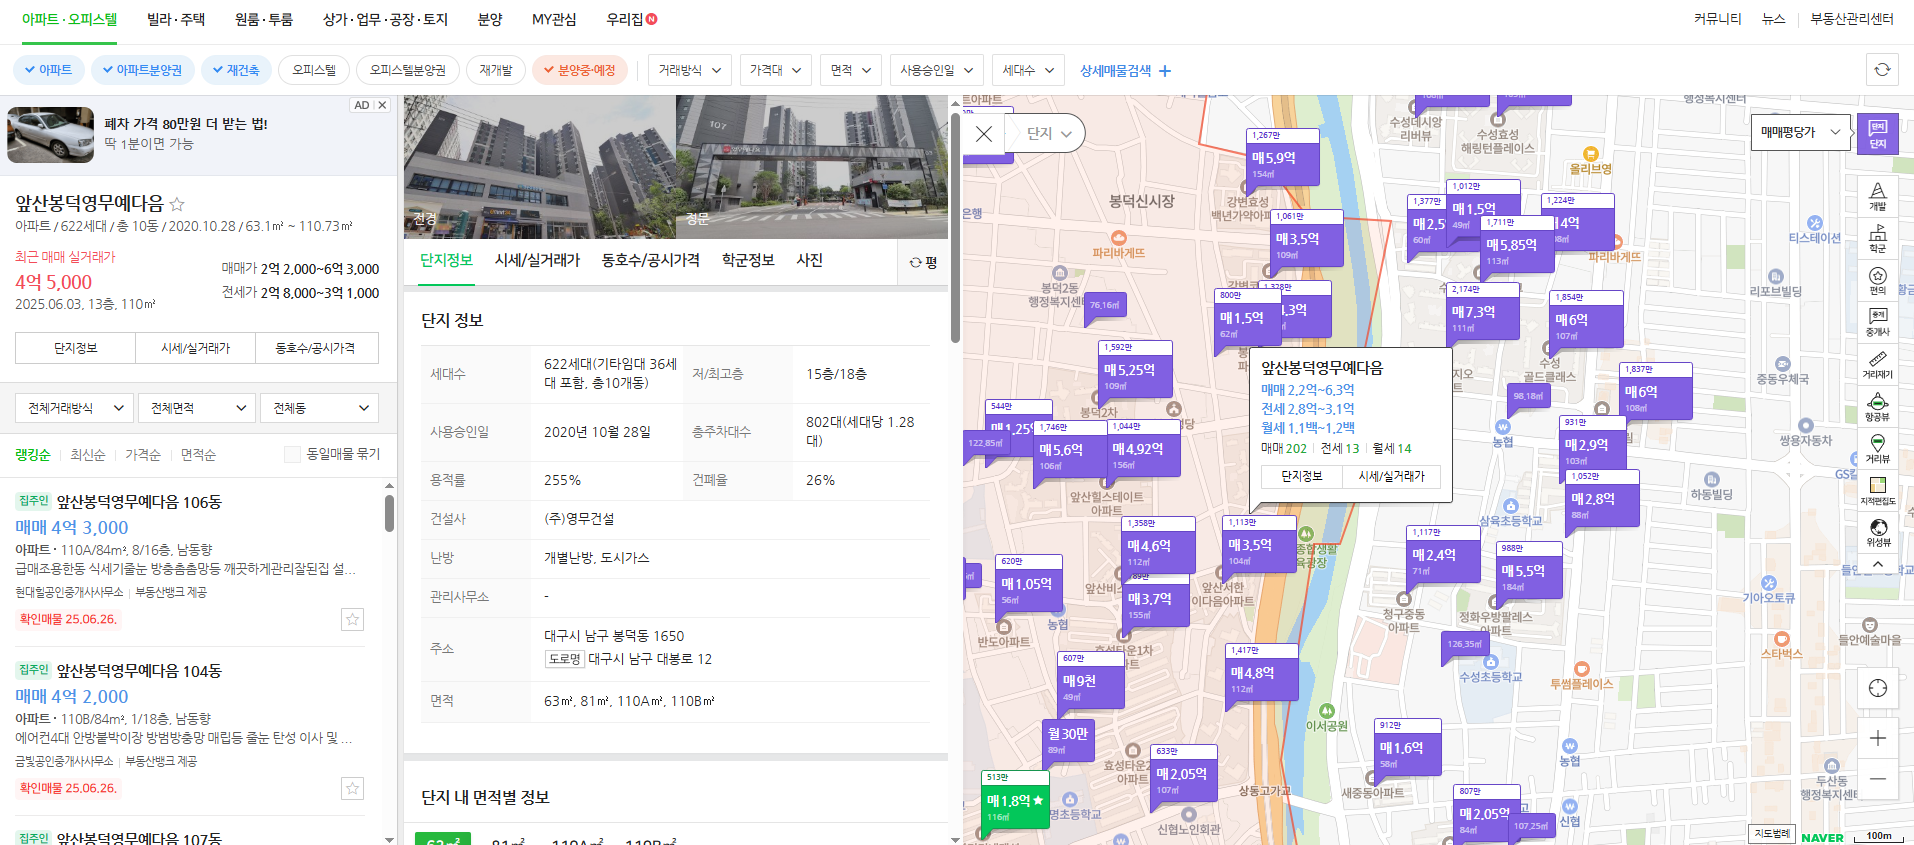This screenshot has height=845, width=1914.
Task: Toggle the 아파트 filter chip
Action: point(47,70)
